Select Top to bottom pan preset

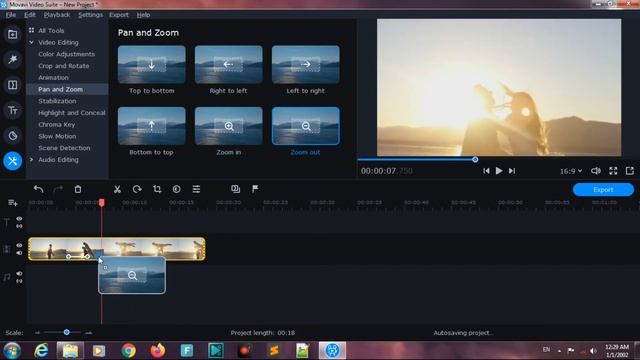[x=151, y=64]
